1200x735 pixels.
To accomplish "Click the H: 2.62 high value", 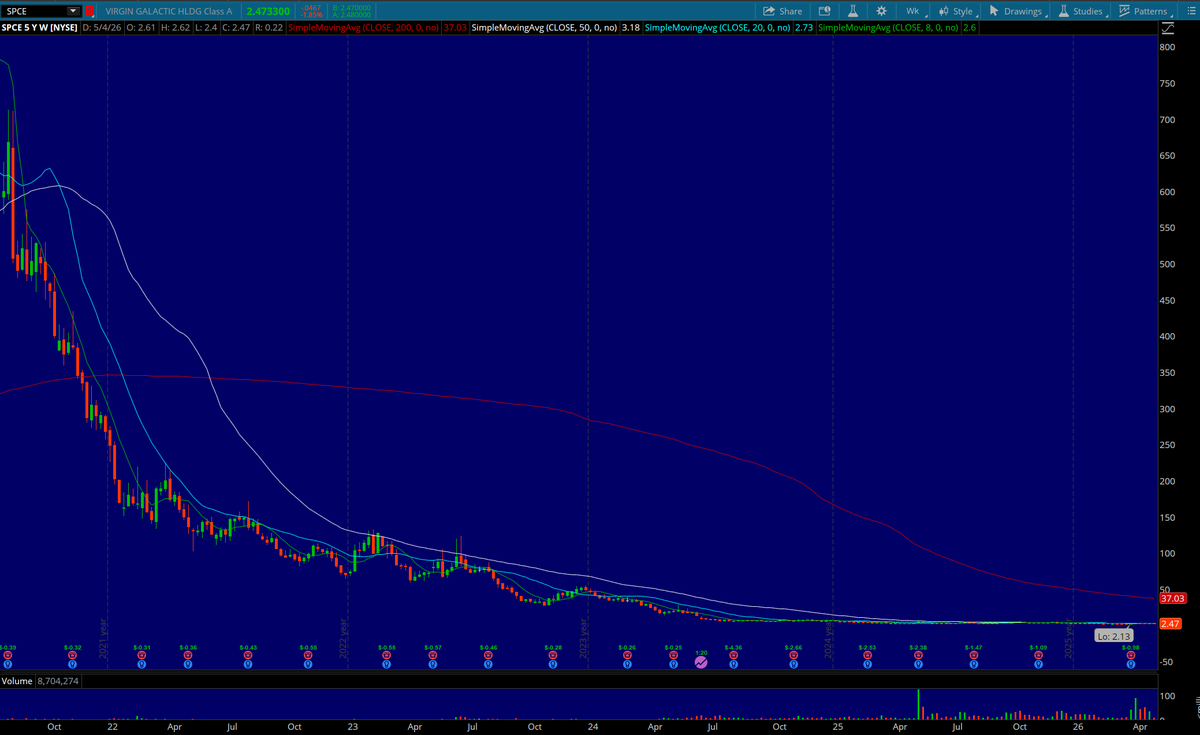I will point(176,28).
